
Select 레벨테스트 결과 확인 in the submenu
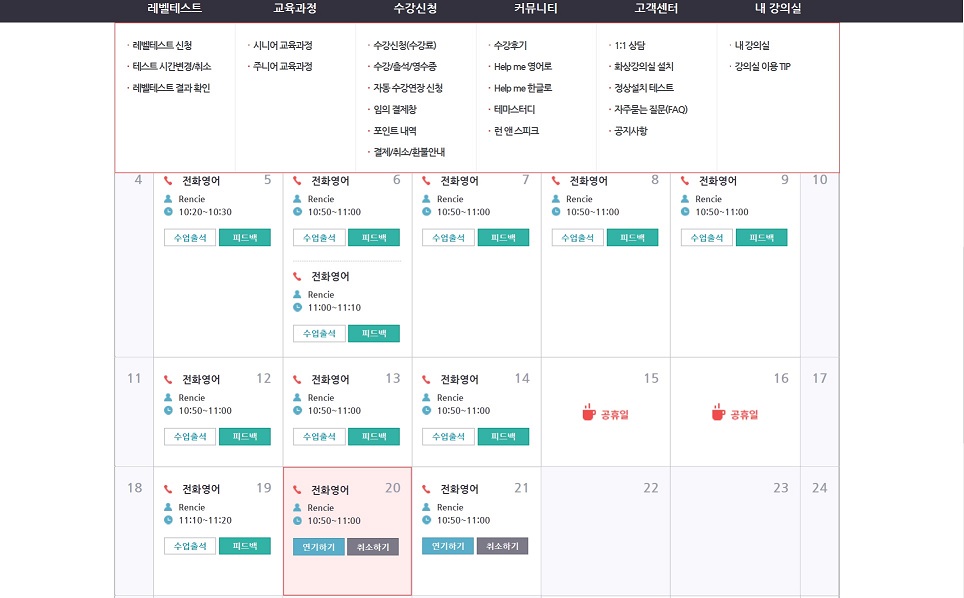pyautogui.click(x=171, y=88)
